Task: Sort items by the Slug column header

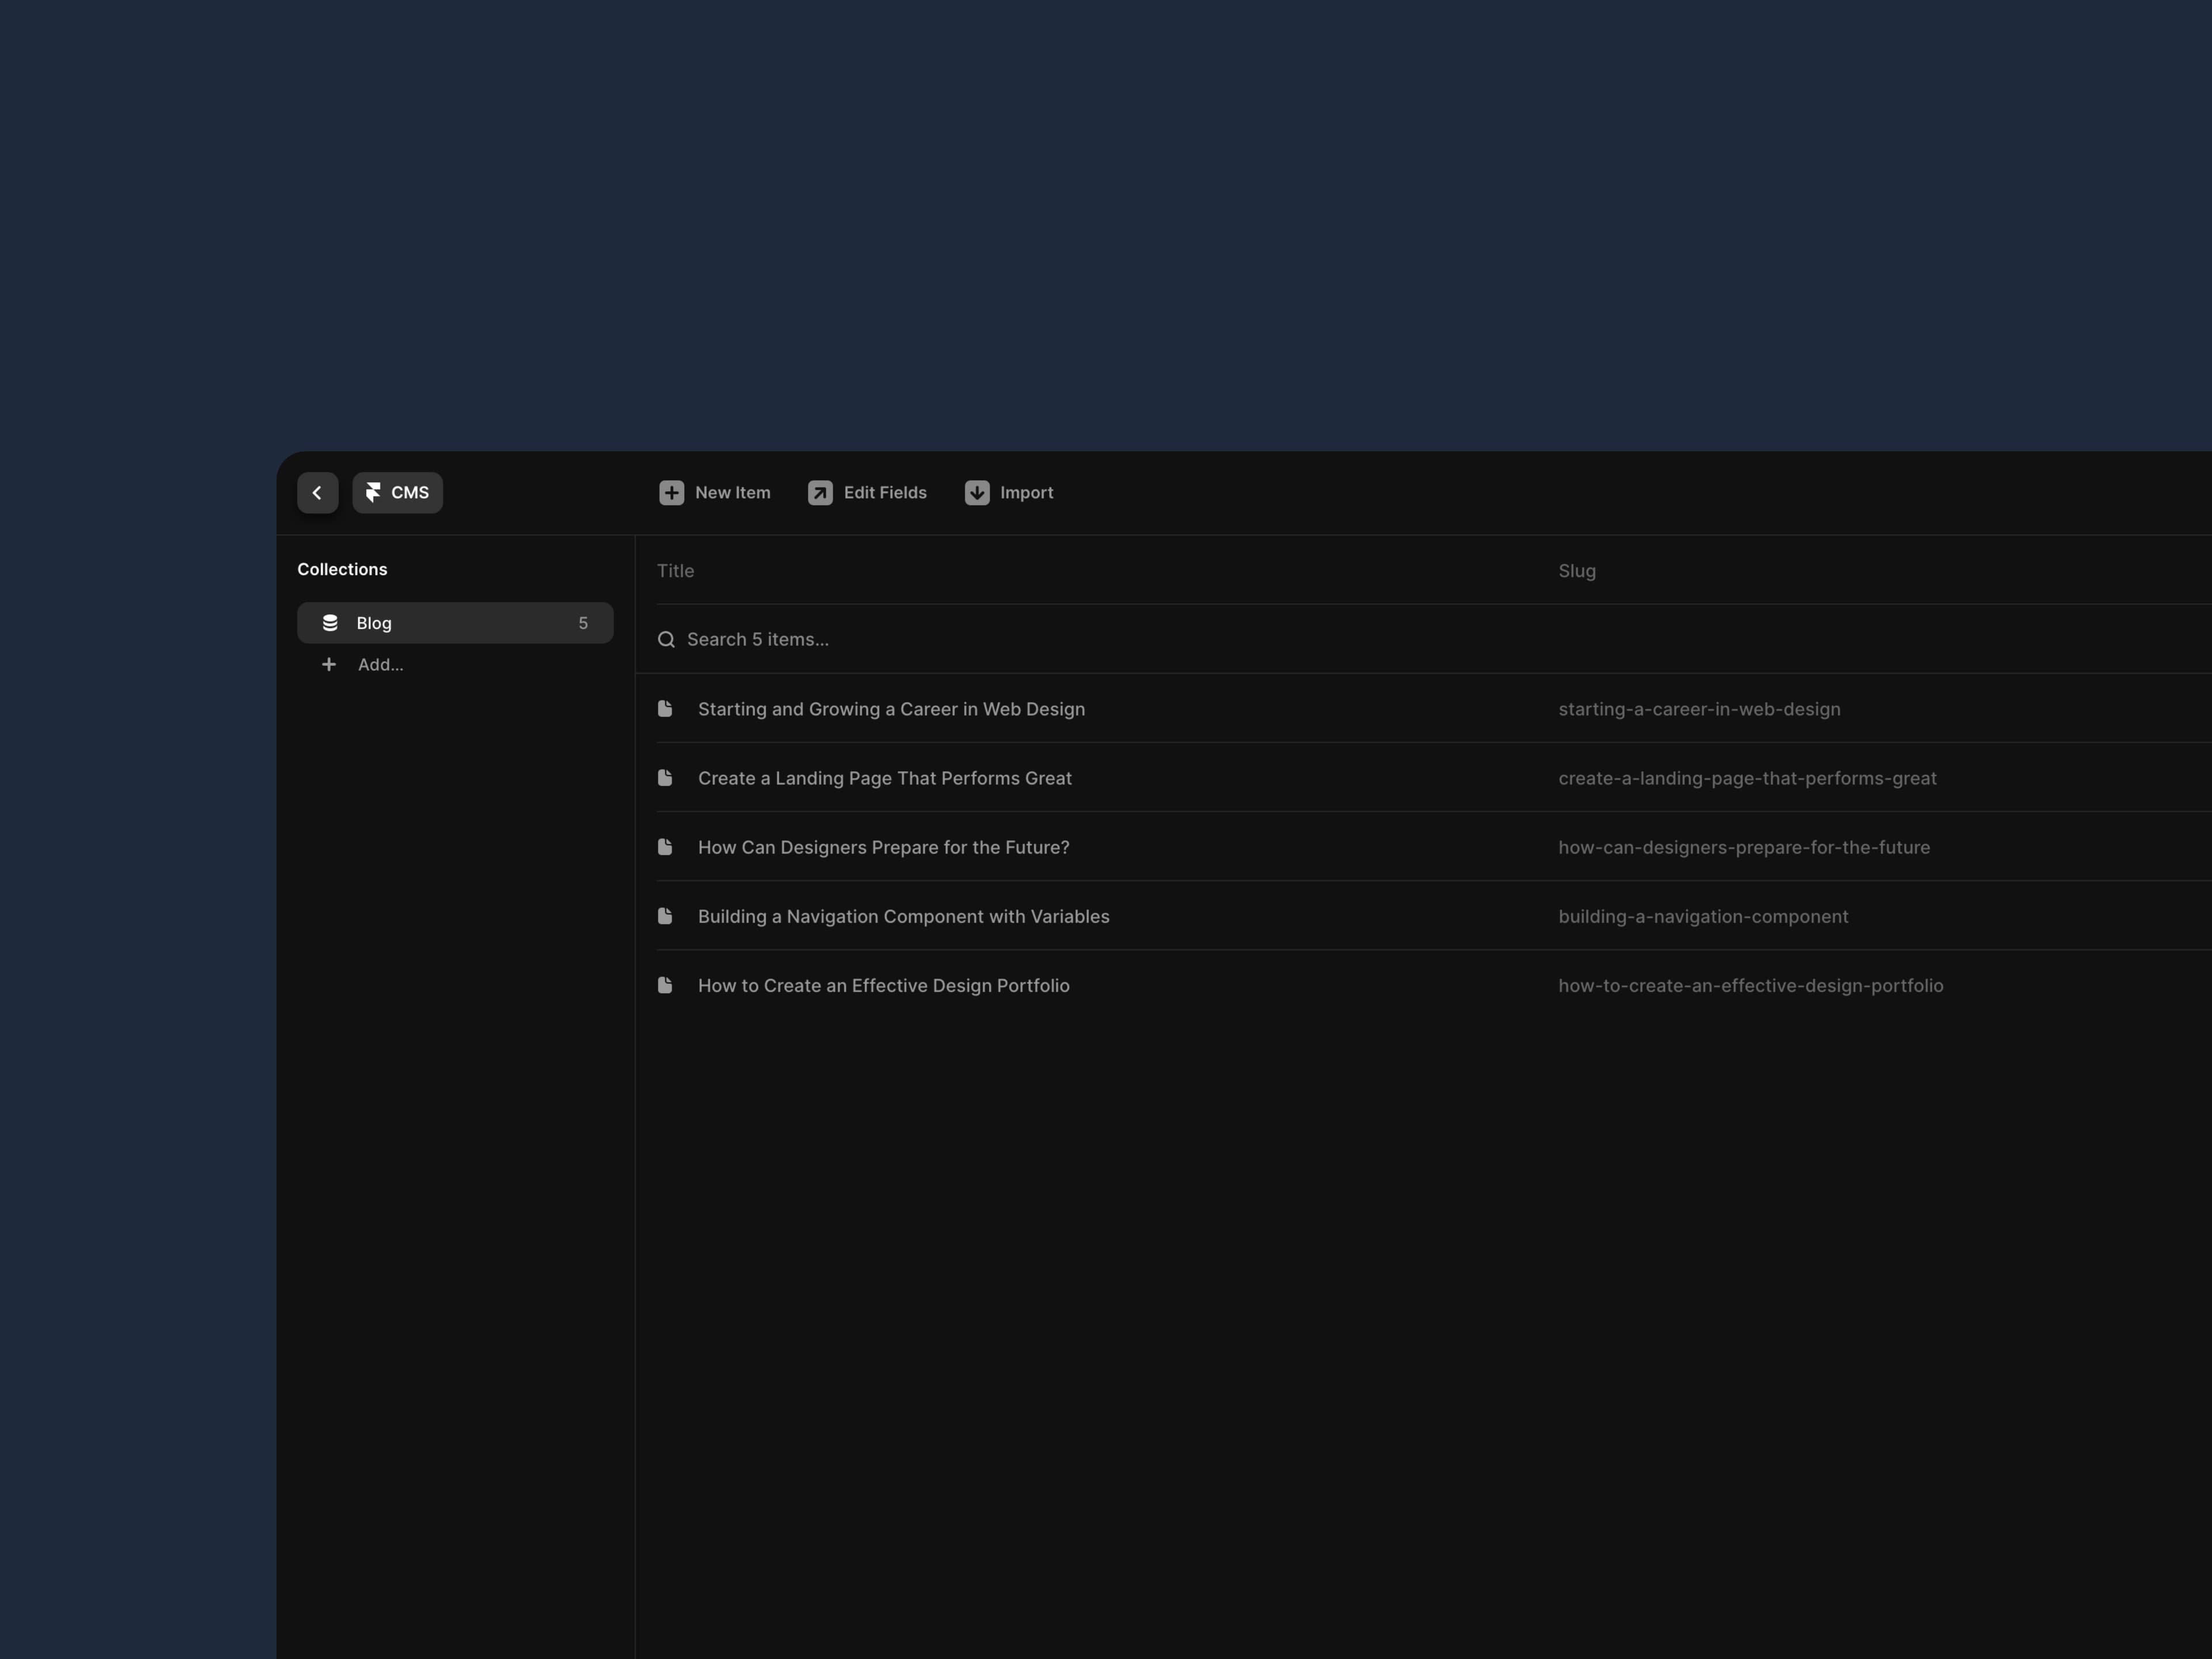Action: 1576,570
